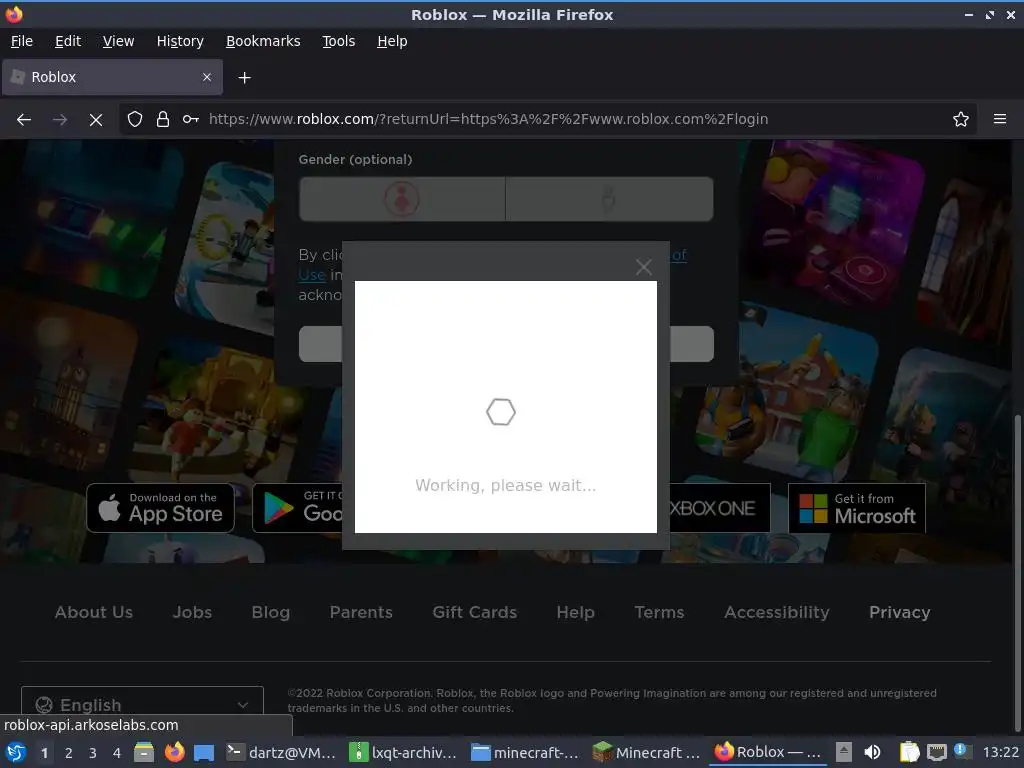Open the Jobs footer link
The image size is (1024, 768).
coord(192,613)
